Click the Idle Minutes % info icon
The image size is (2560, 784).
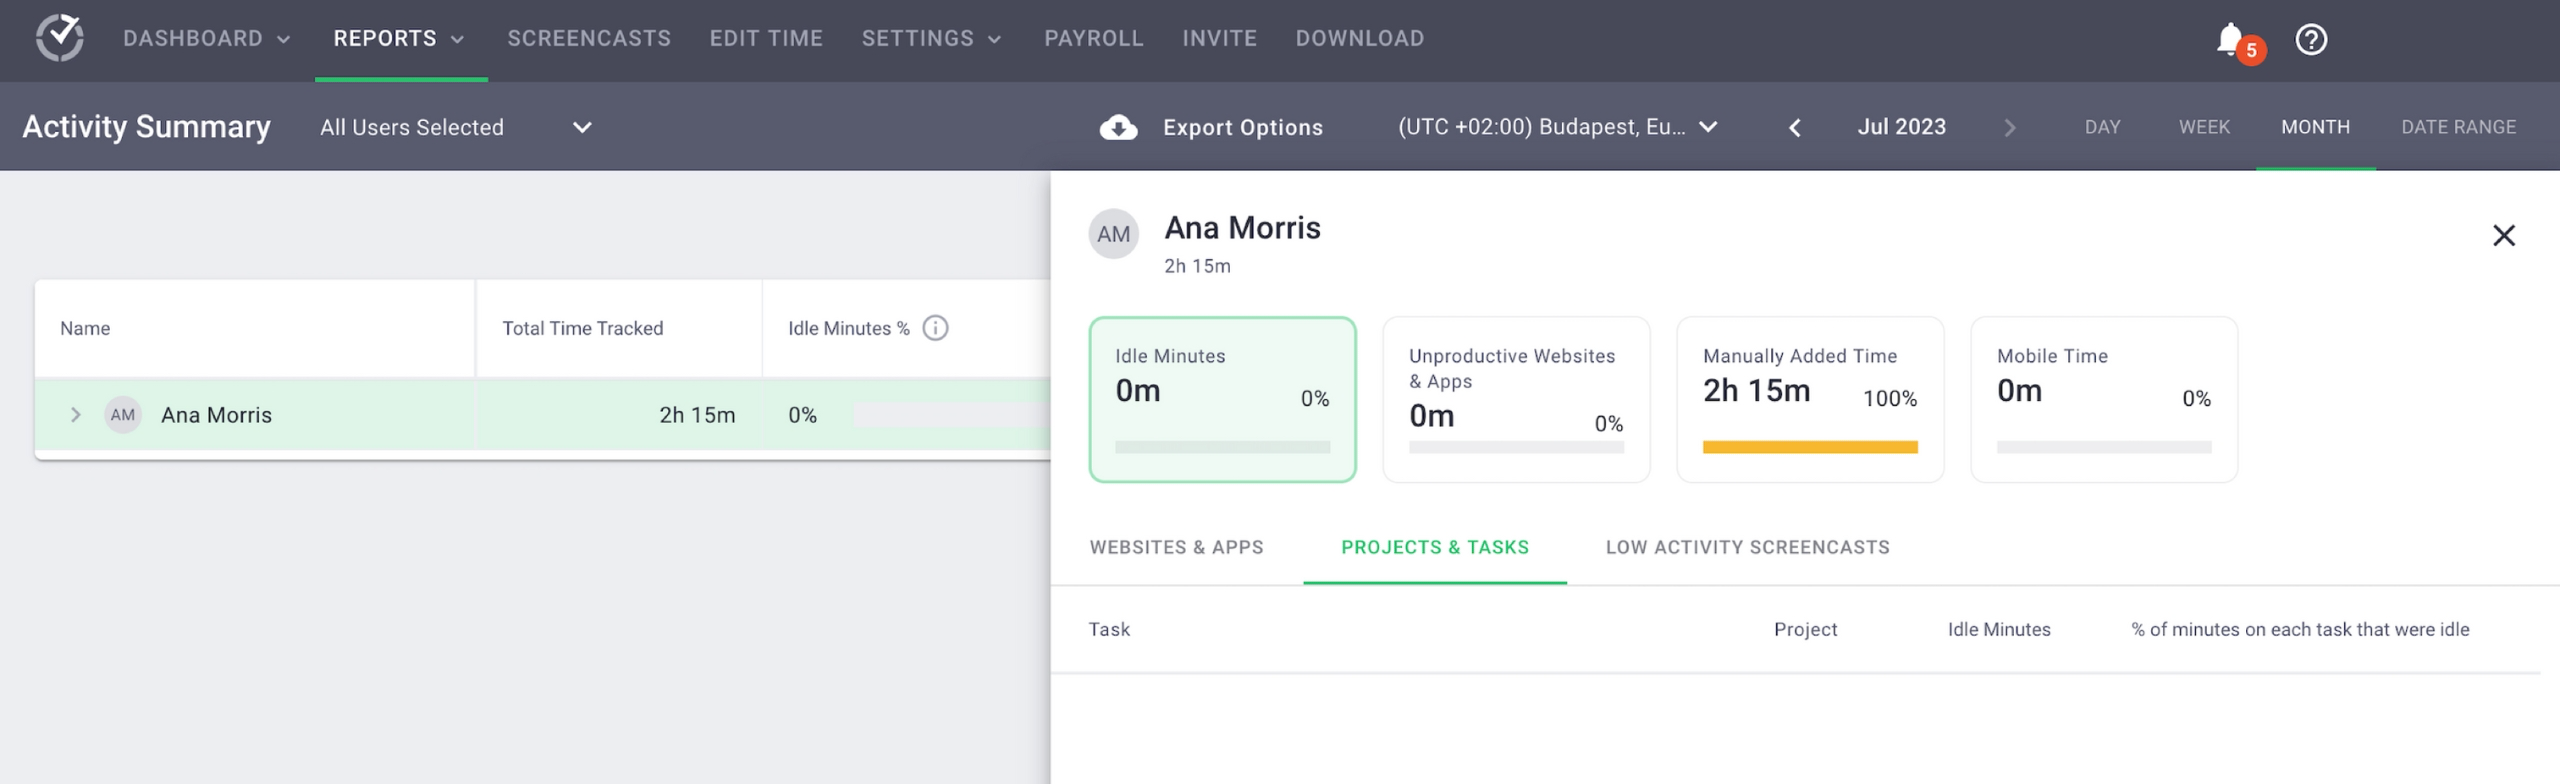pos(935,328)
